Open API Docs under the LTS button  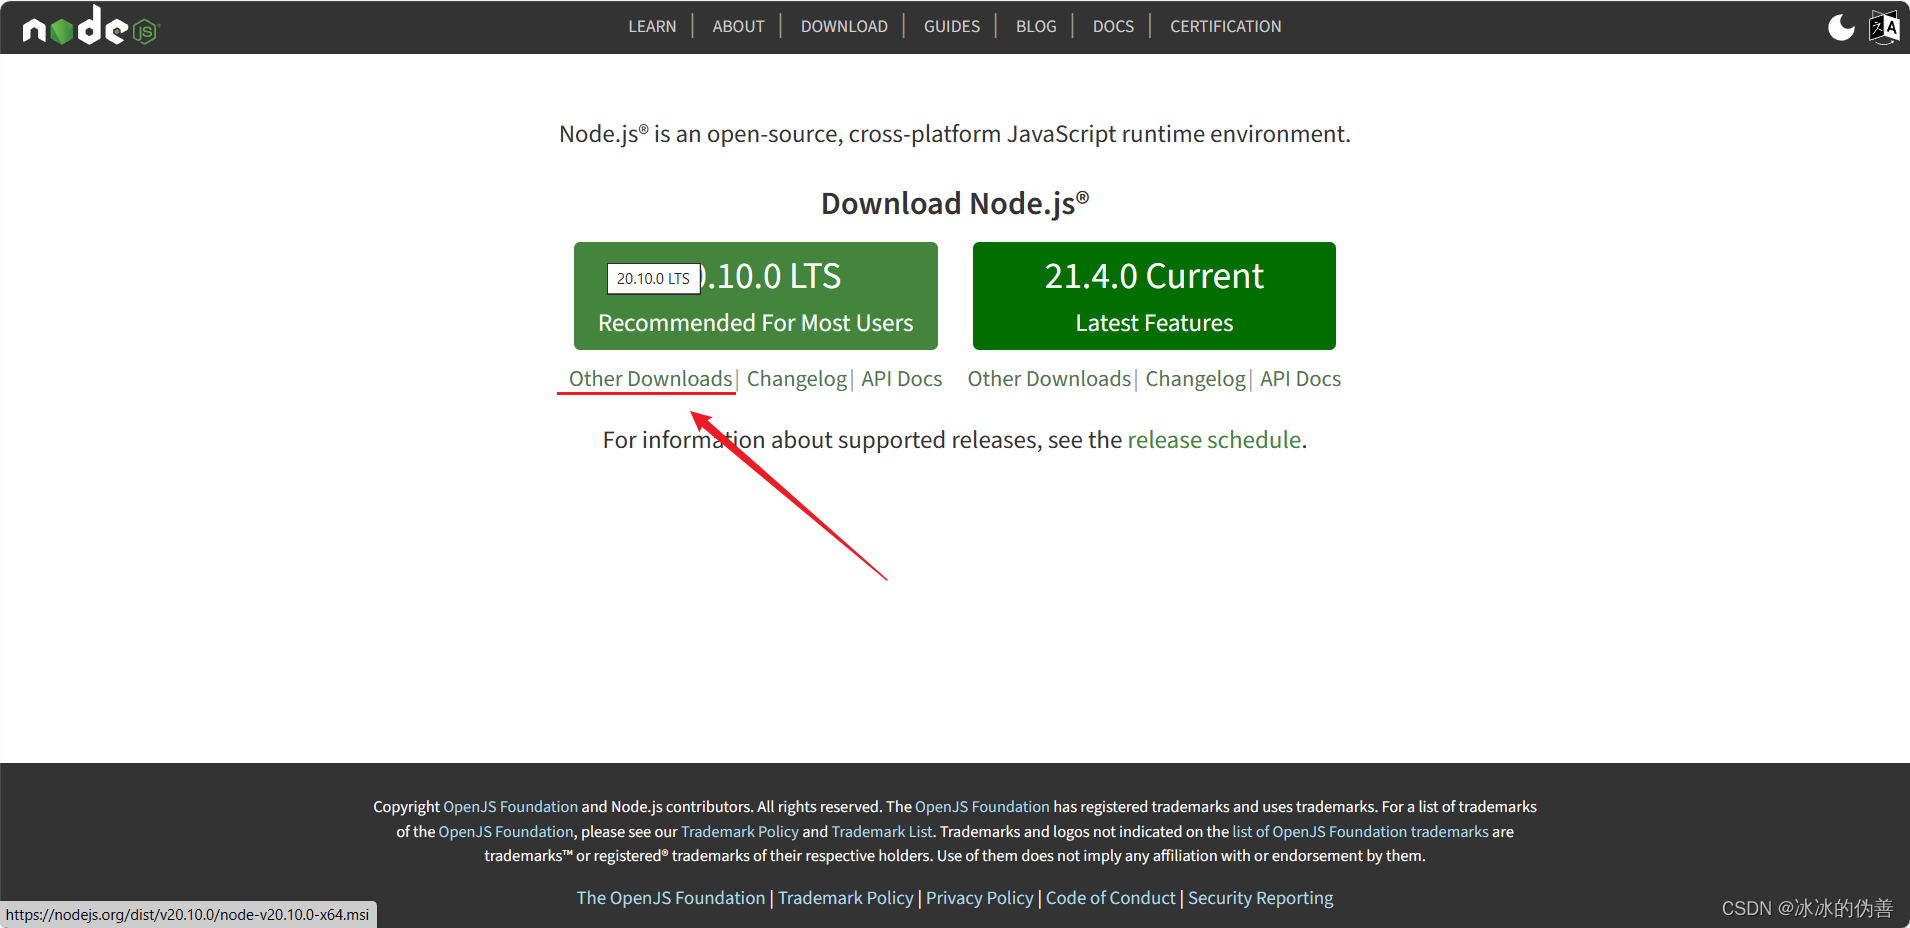pyautogui.click(x=901, y=379)
